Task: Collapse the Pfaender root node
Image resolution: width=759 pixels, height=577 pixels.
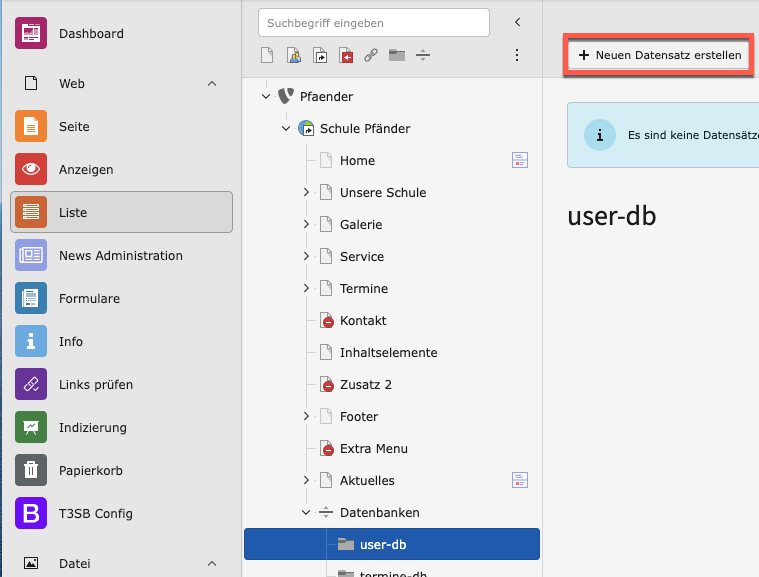Action: pyautogui.click(x=266, y=96)
